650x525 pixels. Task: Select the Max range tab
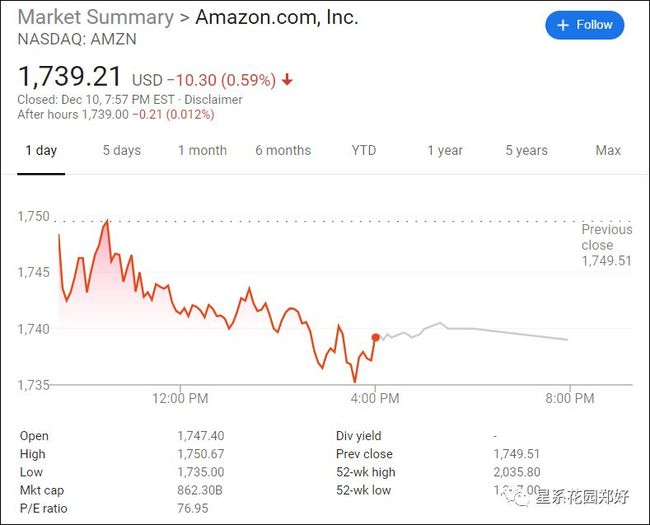(x=608, y=150)
